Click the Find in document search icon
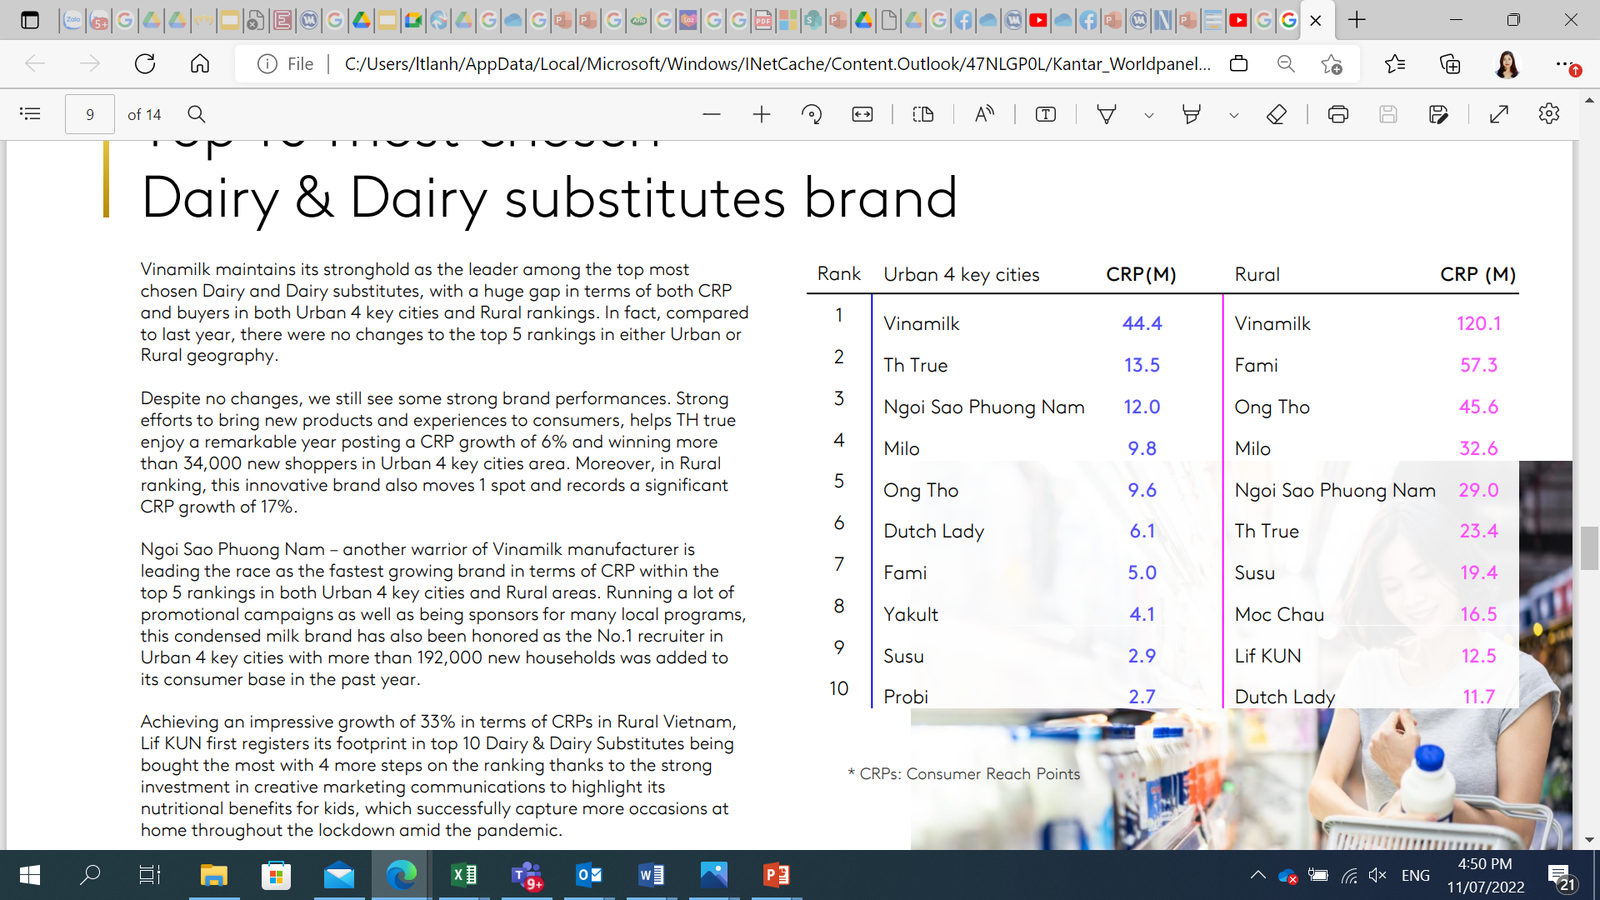Screen dimensions: 1600x900 tap(197, 114)
